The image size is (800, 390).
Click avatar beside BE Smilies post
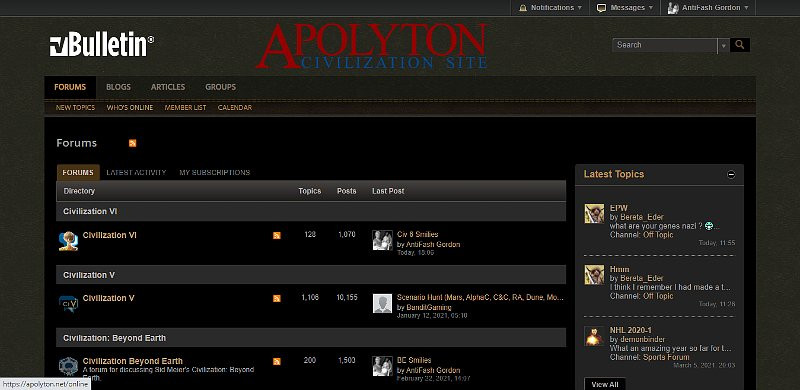click(382, 366)
